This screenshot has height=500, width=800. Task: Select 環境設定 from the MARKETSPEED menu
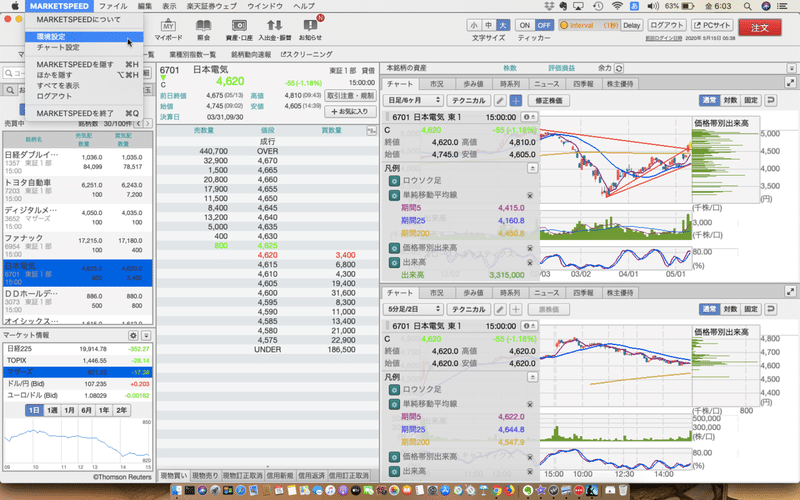[x=84, y=37]
